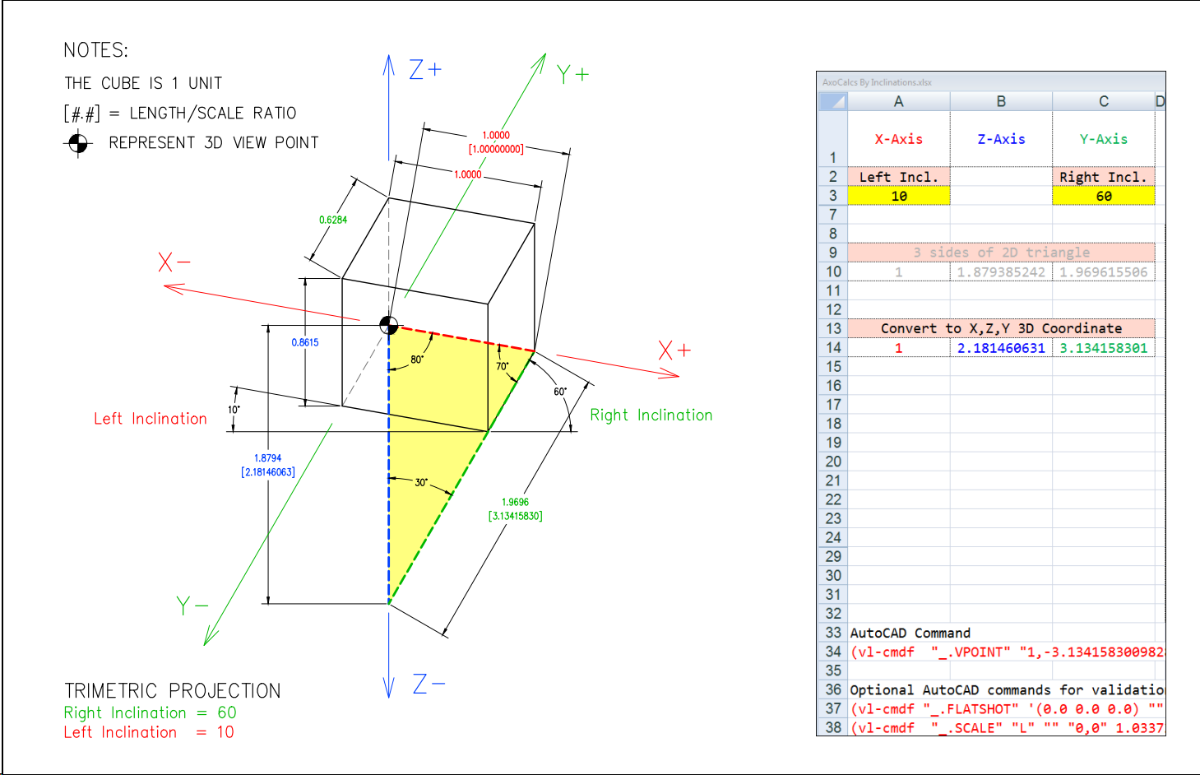
Task: Click the 10° angle label at left
Action: pos(235,410)
